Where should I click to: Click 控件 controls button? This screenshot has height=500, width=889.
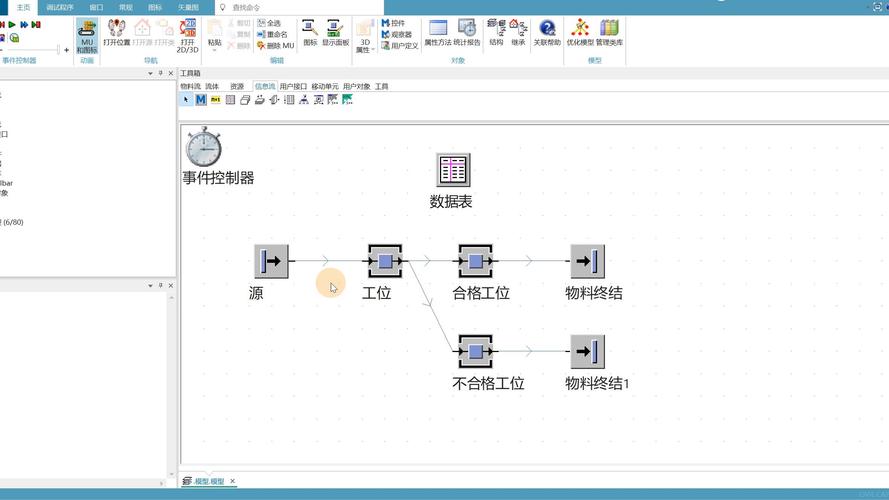[393, 23]
